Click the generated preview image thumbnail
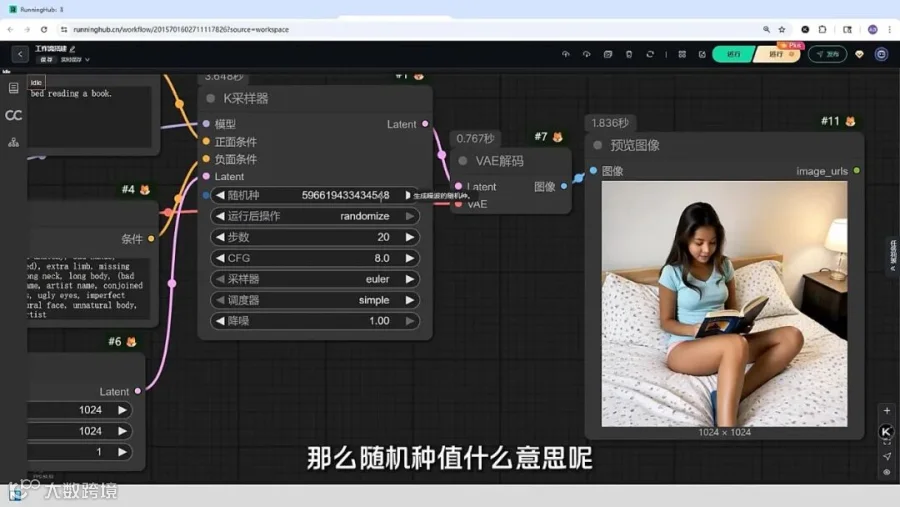Image resolution: width=900 pixels, height=507 pixels. pyautogui.click(x=724, y=304)
